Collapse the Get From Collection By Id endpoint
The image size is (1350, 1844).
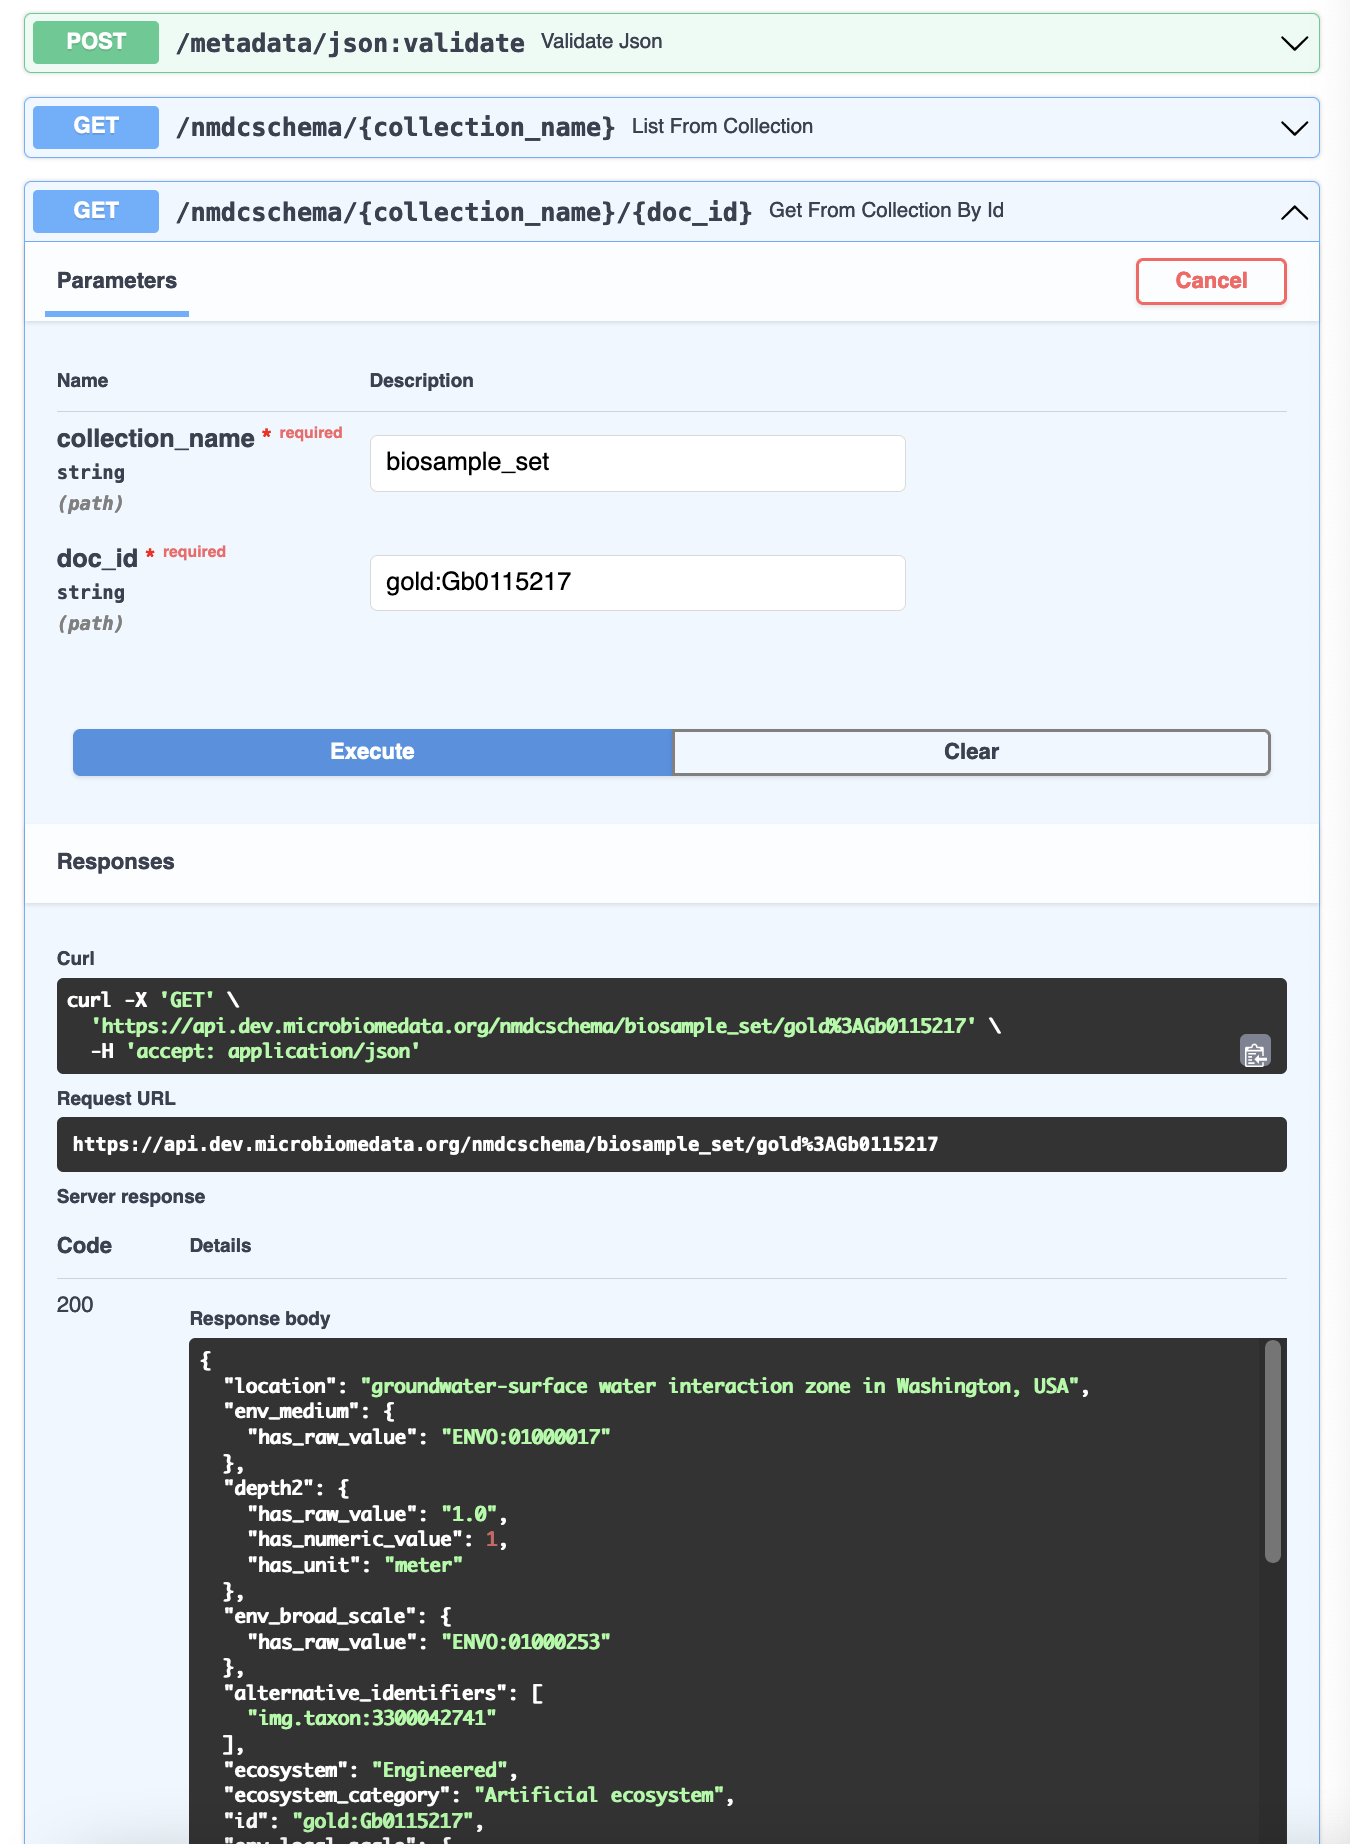pyautogui.click(x=1294, y=212)
